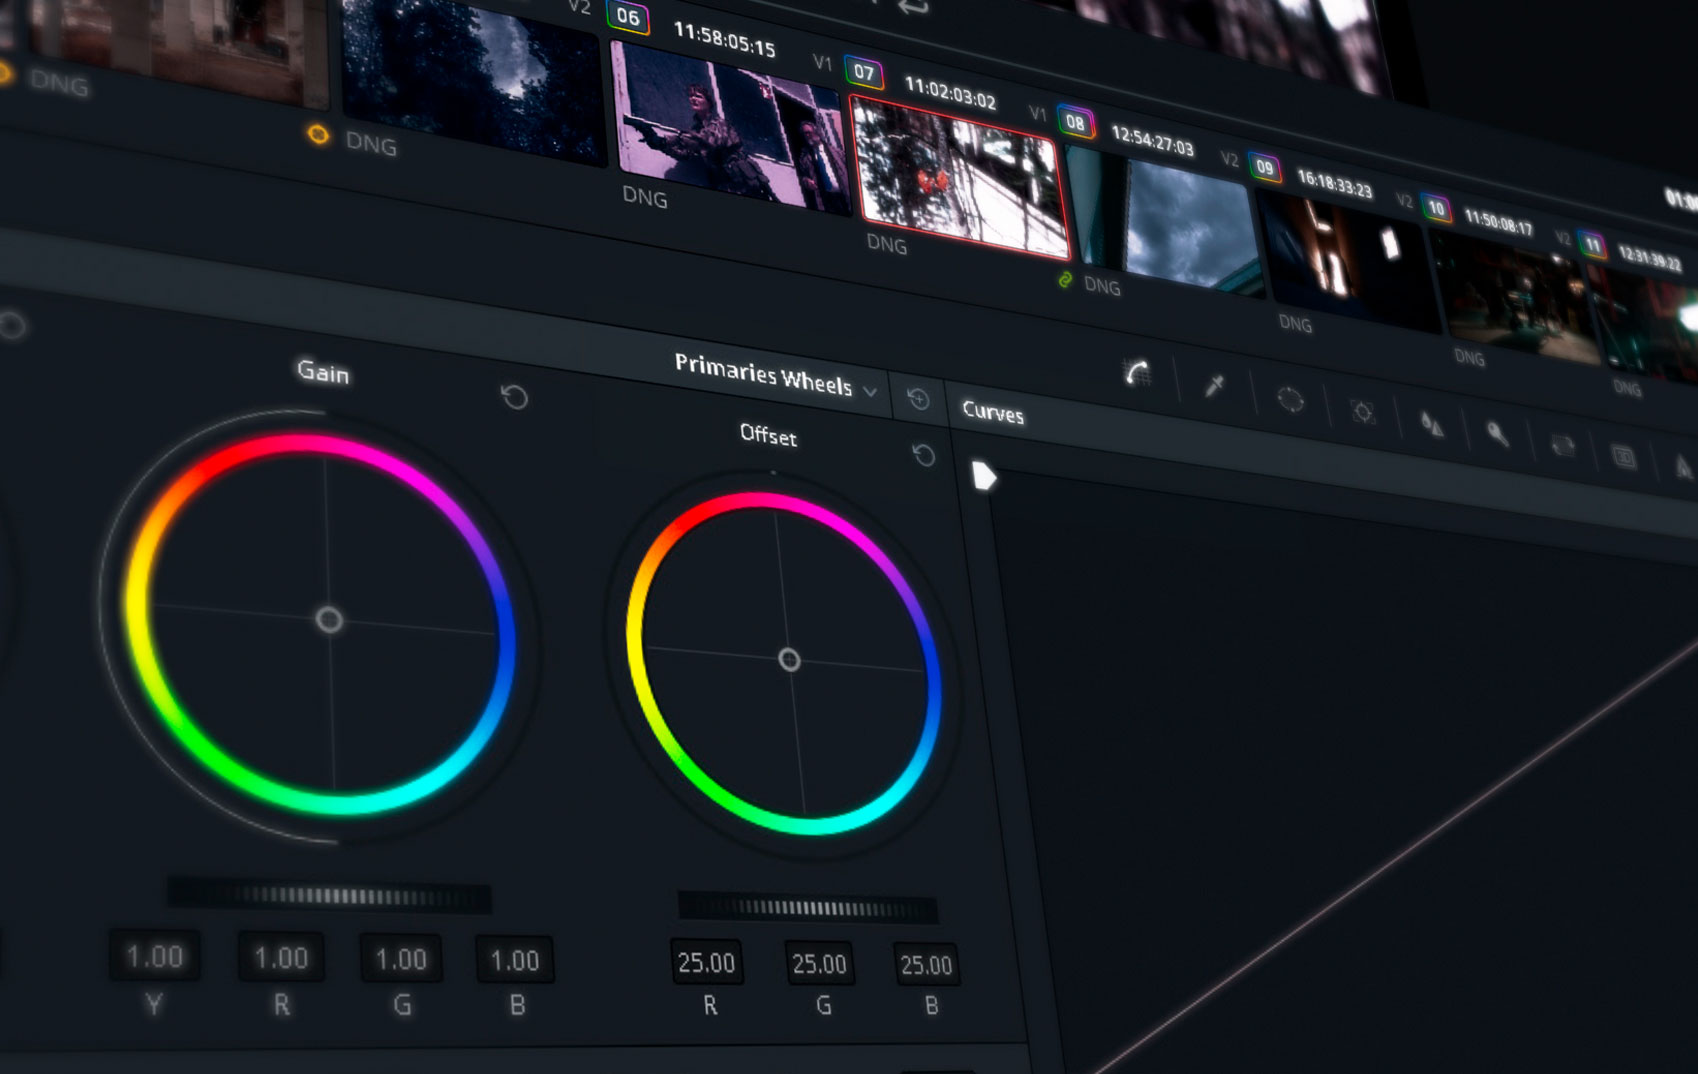
Task: Open the Sizing palette
Action: click(x=1562, y=446)
